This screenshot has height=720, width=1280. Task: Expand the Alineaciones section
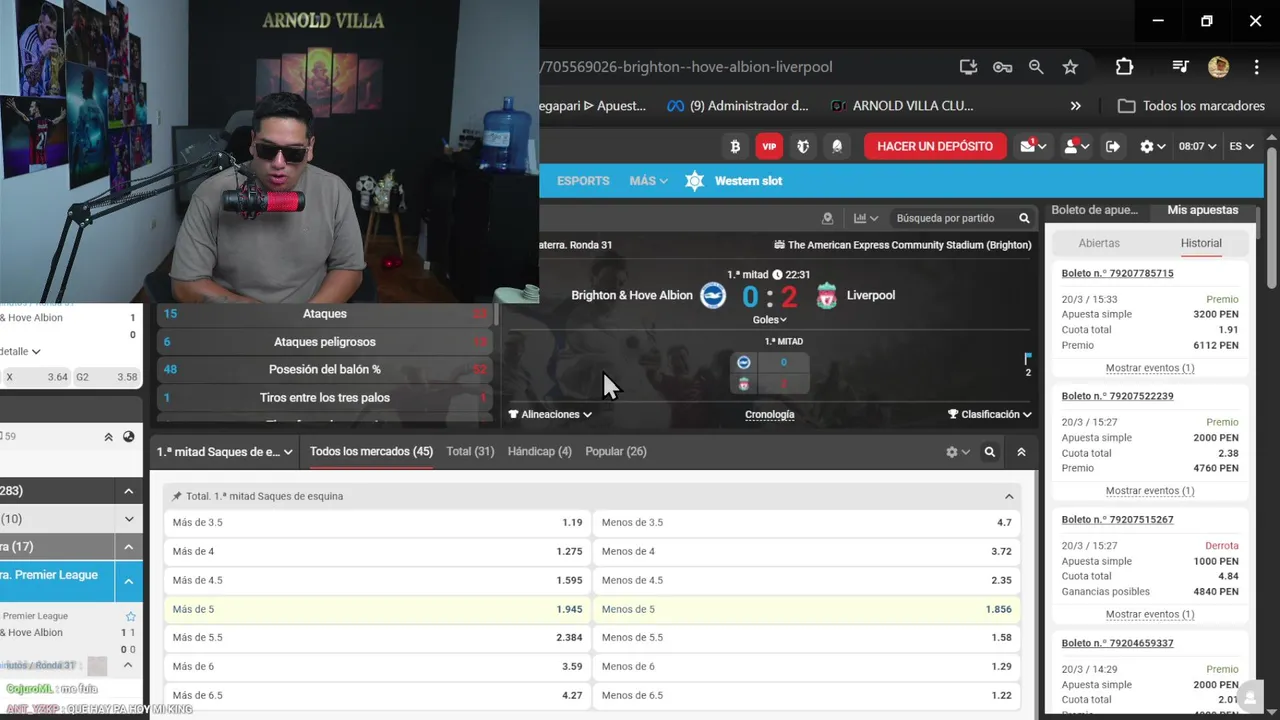(x=550, y=414)
